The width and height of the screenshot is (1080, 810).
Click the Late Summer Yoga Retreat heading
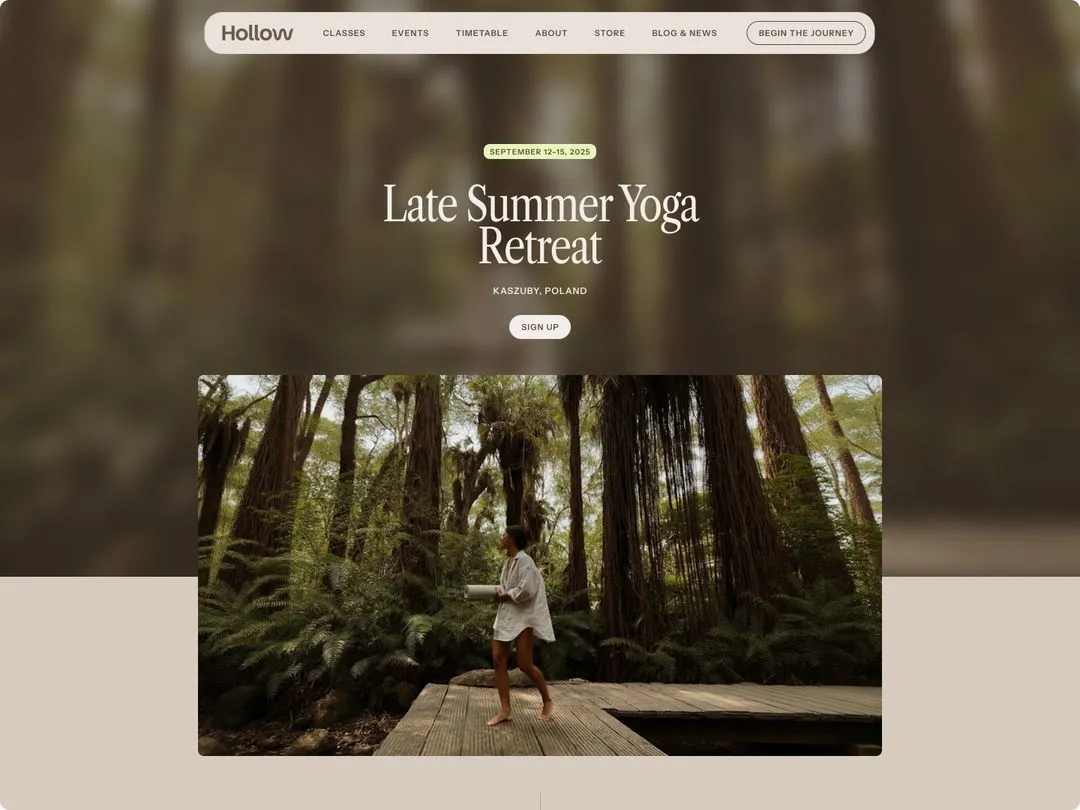(541, 224)
